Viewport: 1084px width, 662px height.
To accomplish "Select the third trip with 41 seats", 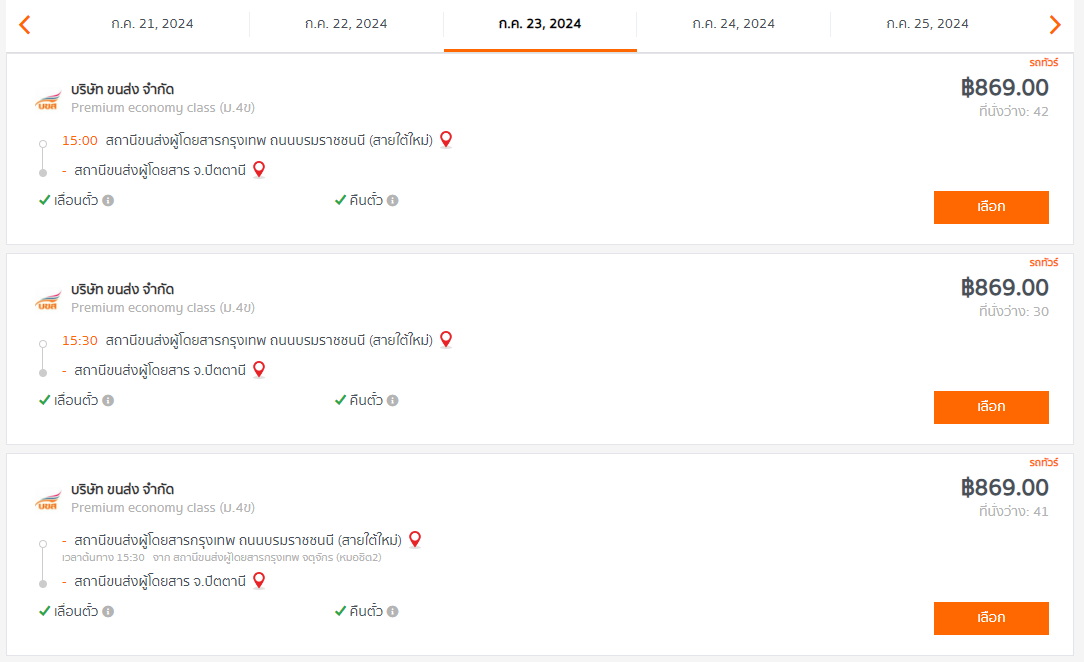I will [991, 618].
